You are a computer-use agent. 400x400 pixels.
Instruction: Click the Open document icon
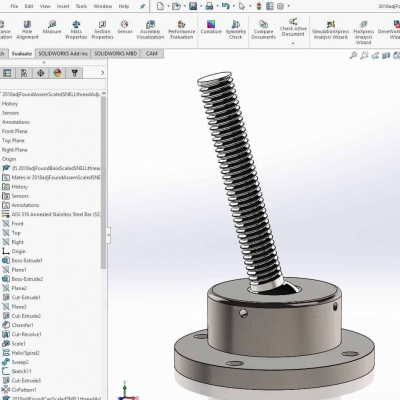[x=176, y=6]
